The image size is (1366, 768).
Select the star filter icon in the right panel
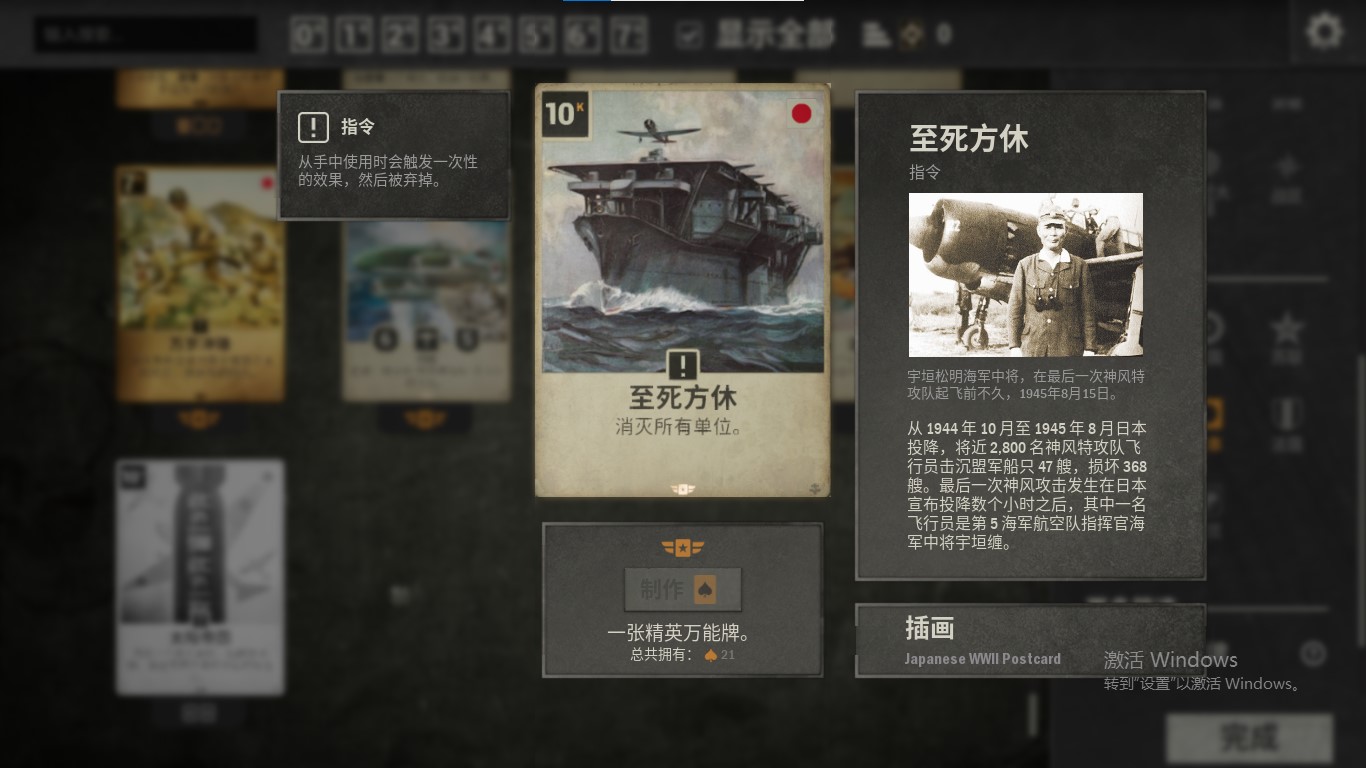(x=1286, y=326)
